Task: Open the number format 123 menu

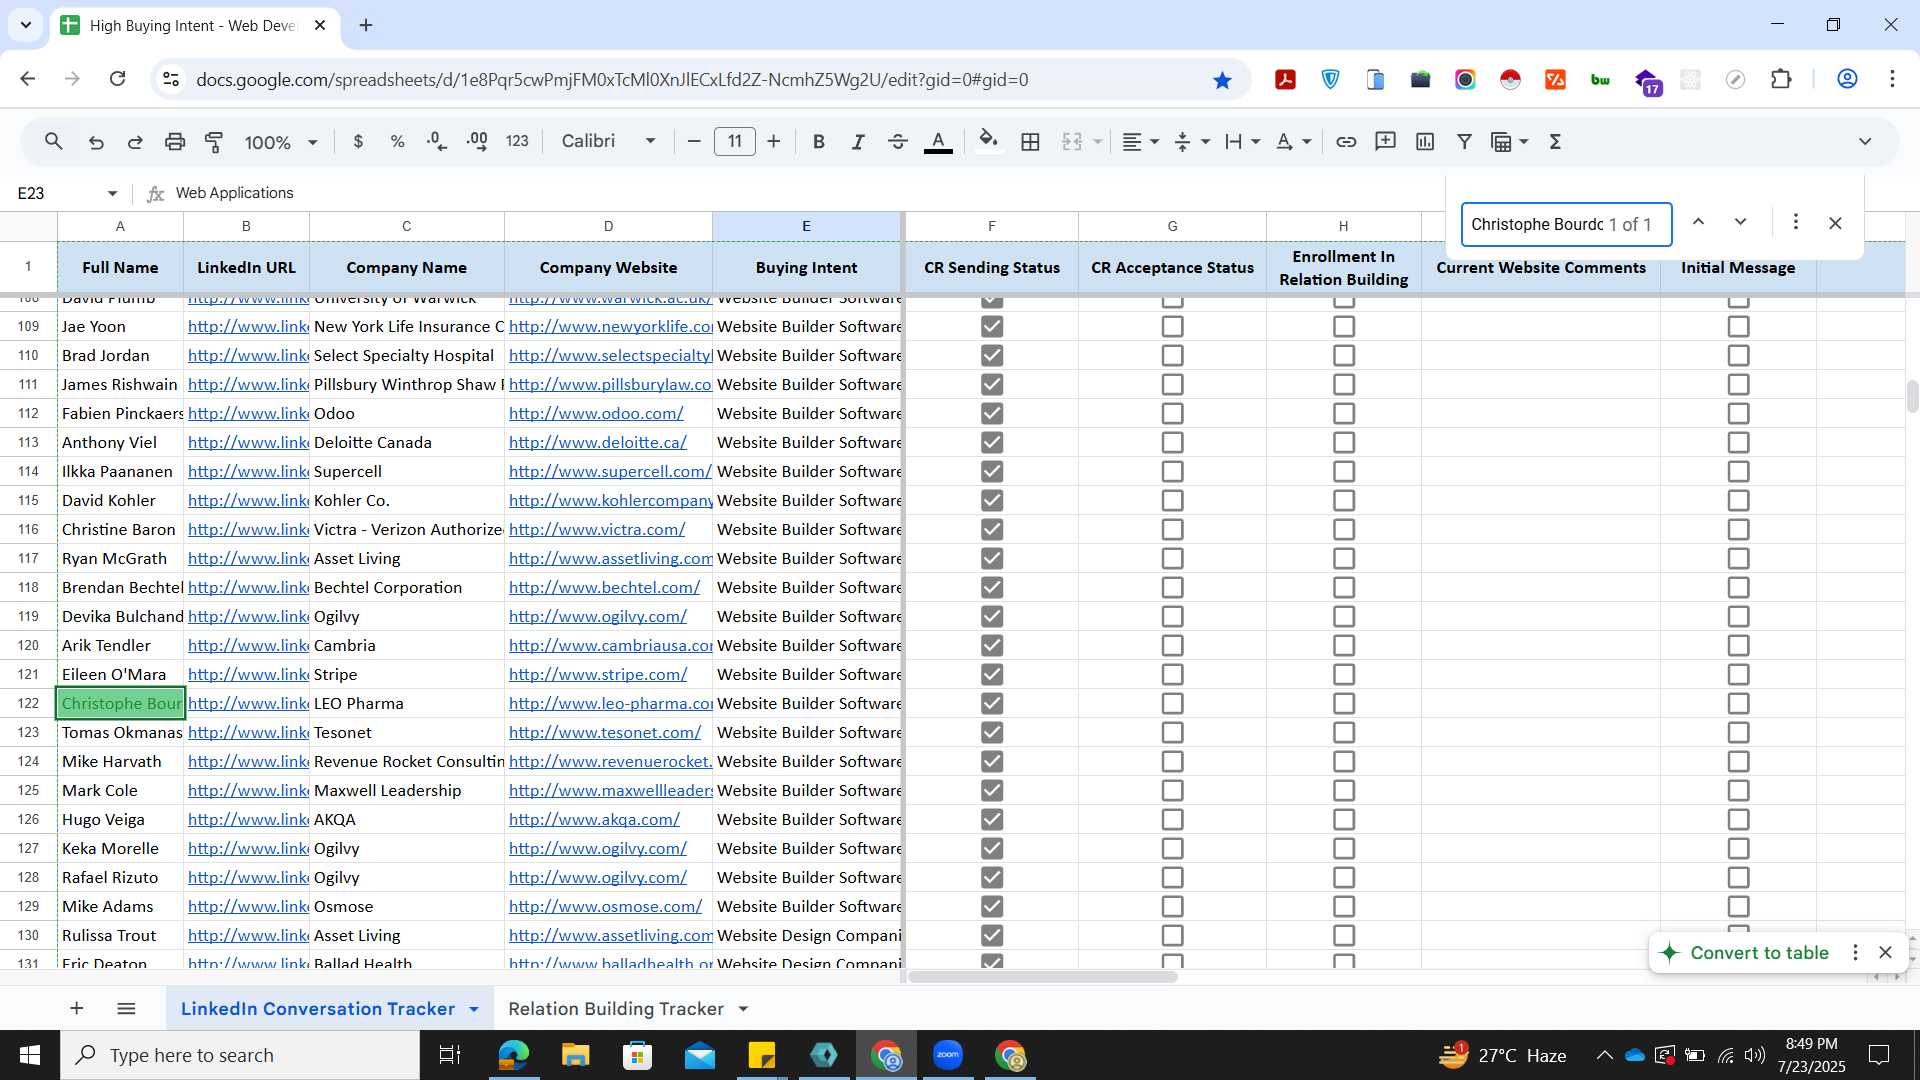Action: pos(517,142)
